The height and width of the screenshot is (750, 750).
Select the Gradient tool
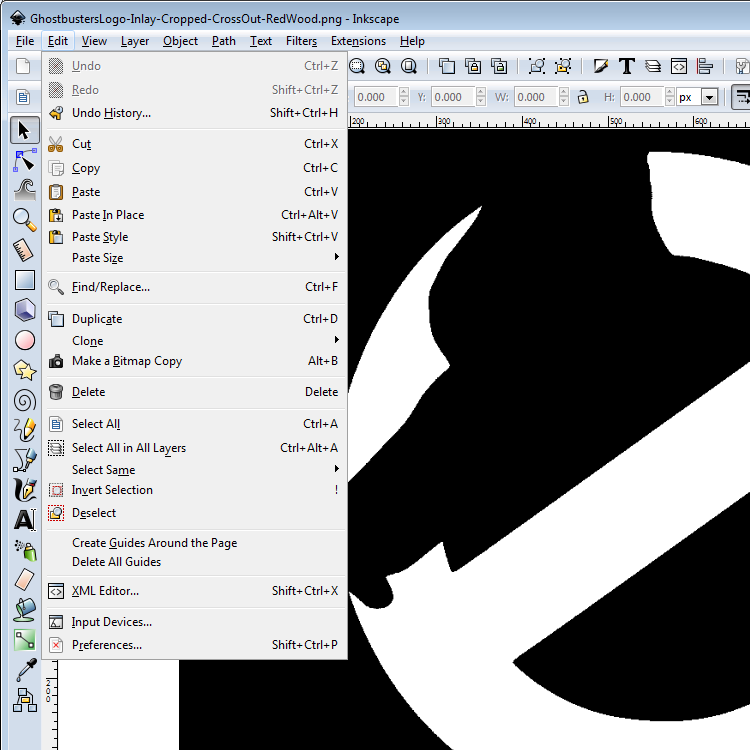[x=24, y=640]
